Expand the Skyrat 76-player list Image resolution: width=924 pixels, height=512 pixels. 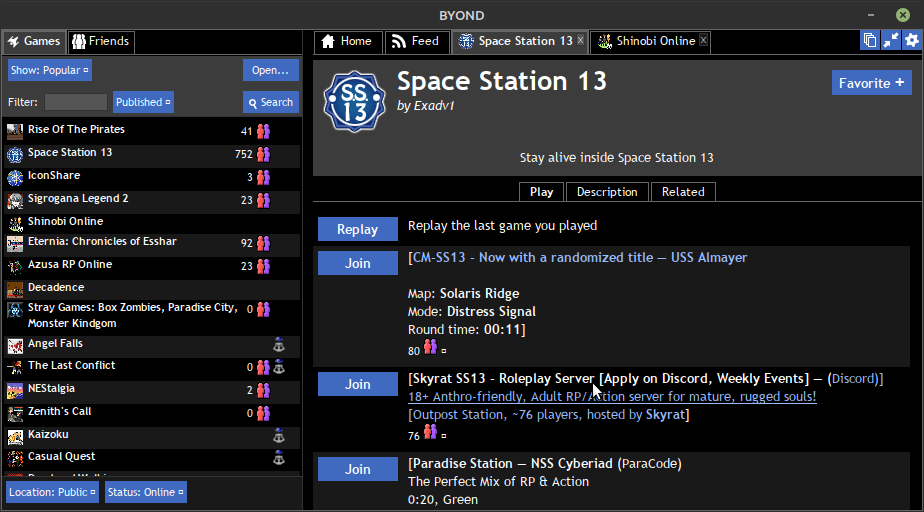pyautogui.click(x=444, y=436)
